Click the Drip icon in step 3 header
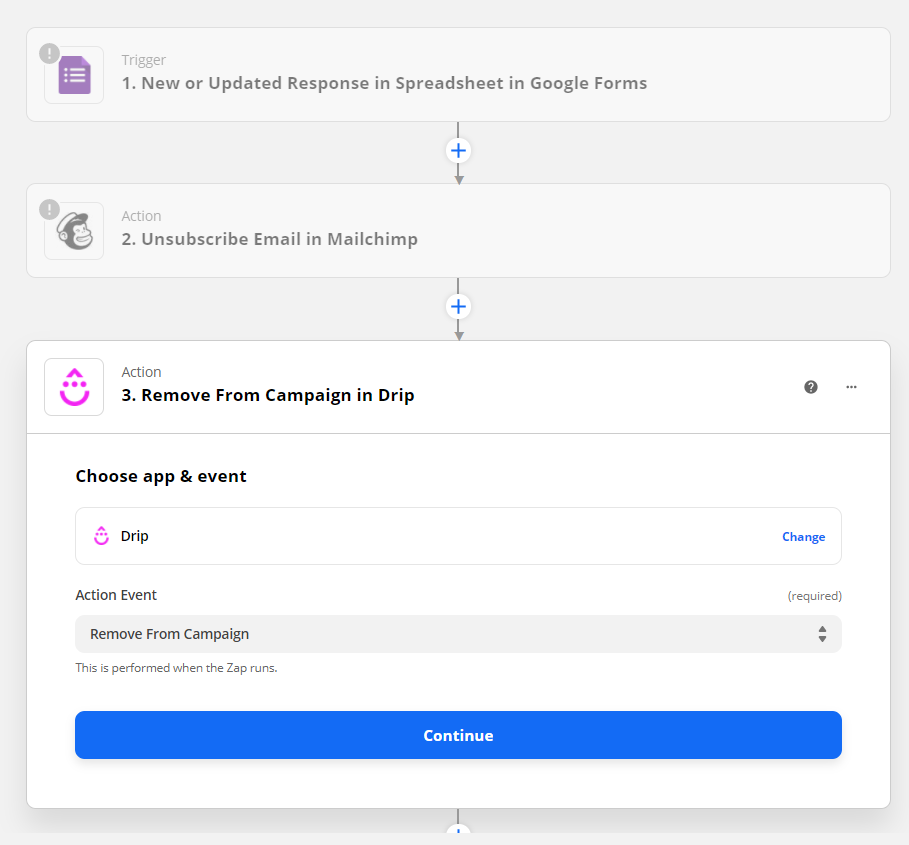Image resolution: width=909 pixels, height=845 pixels. pyautogui.click(x=74, y=387)
